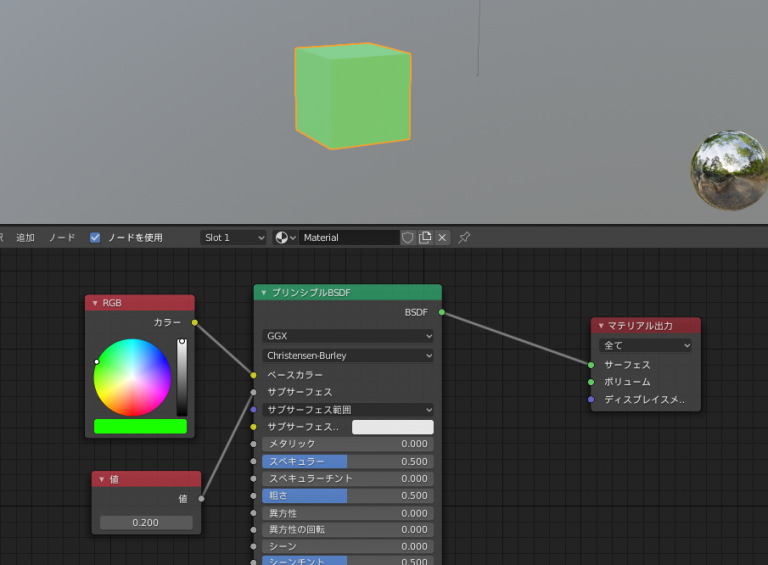Click the BSDF output socket
768x565 pixels.
coord(442,313)
